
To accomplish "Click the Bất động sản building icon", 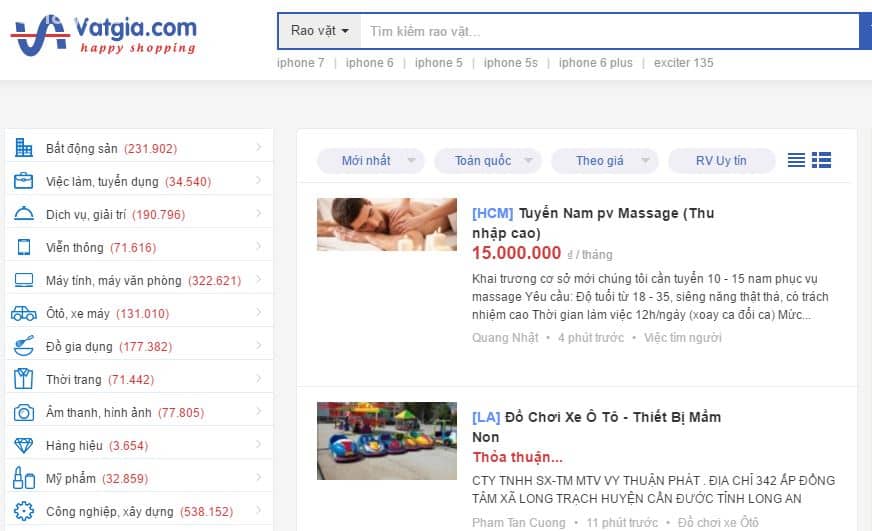I will pos(23,148).
